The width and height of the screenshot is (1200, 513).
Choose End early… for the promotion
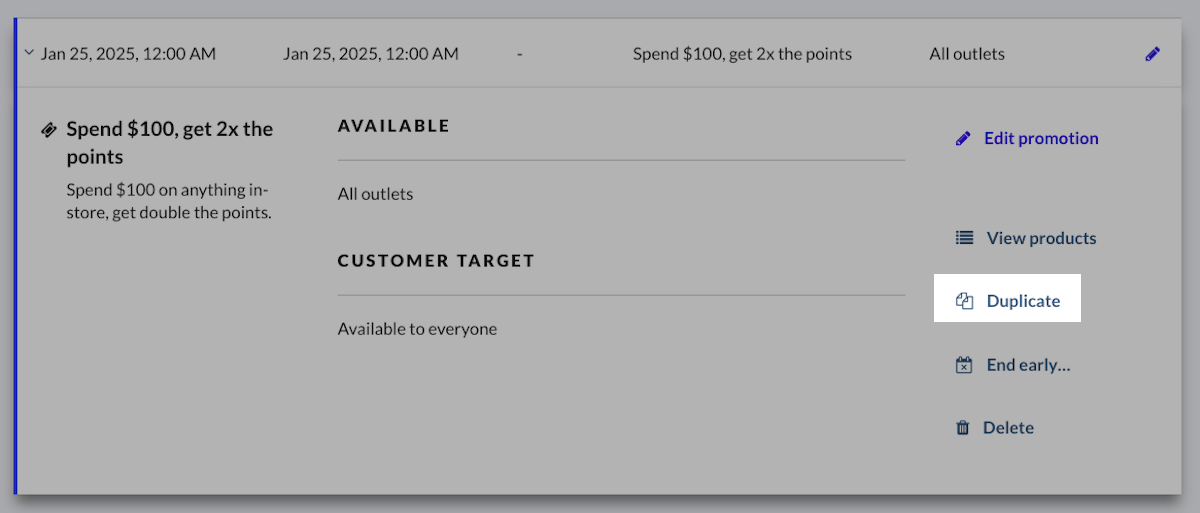click(x=1028, y=365)
